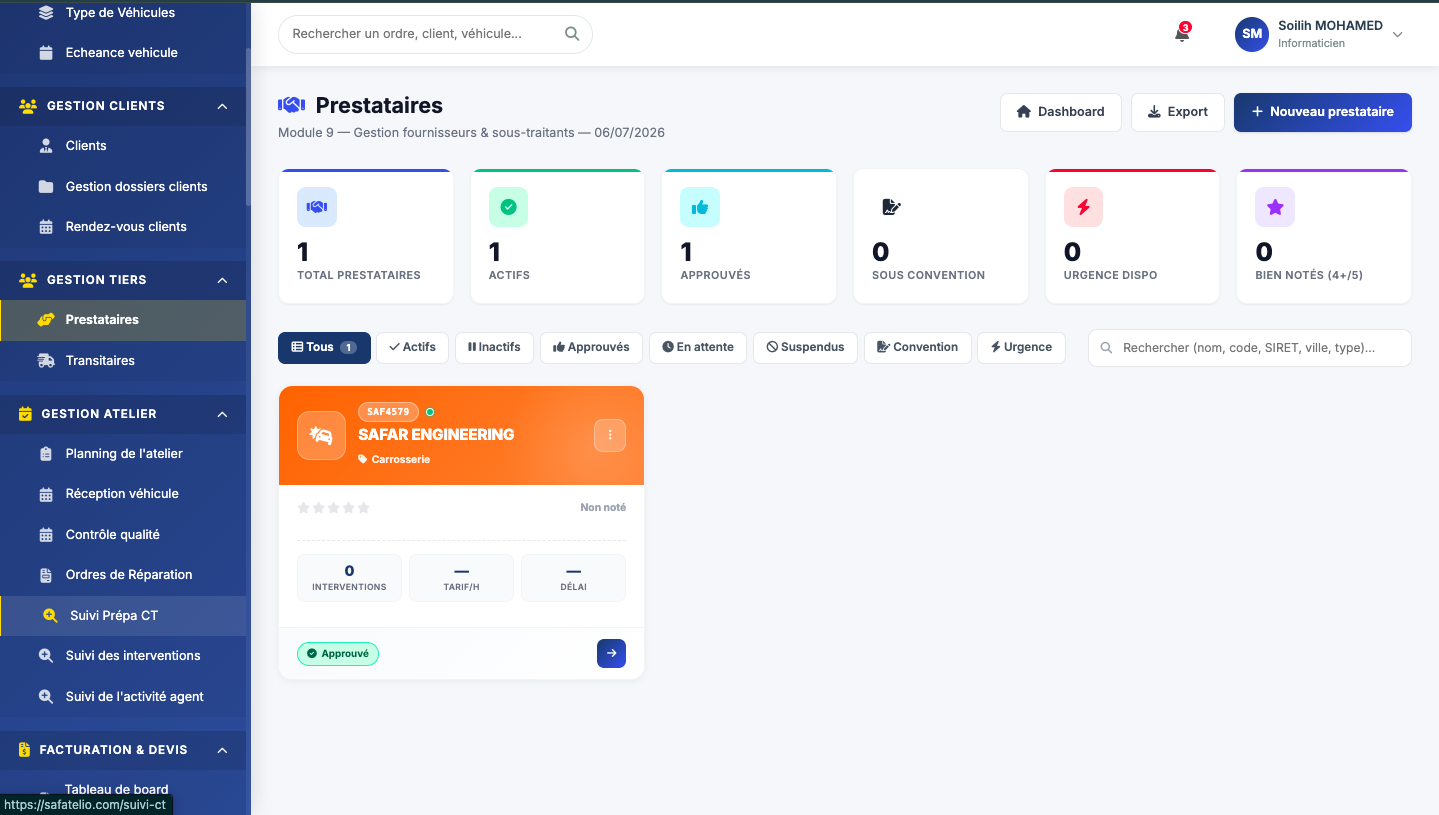Screen dimensions: 1439x815
Task: Click the Prestataires handshake icon beside page title
Action: point(291,105)
